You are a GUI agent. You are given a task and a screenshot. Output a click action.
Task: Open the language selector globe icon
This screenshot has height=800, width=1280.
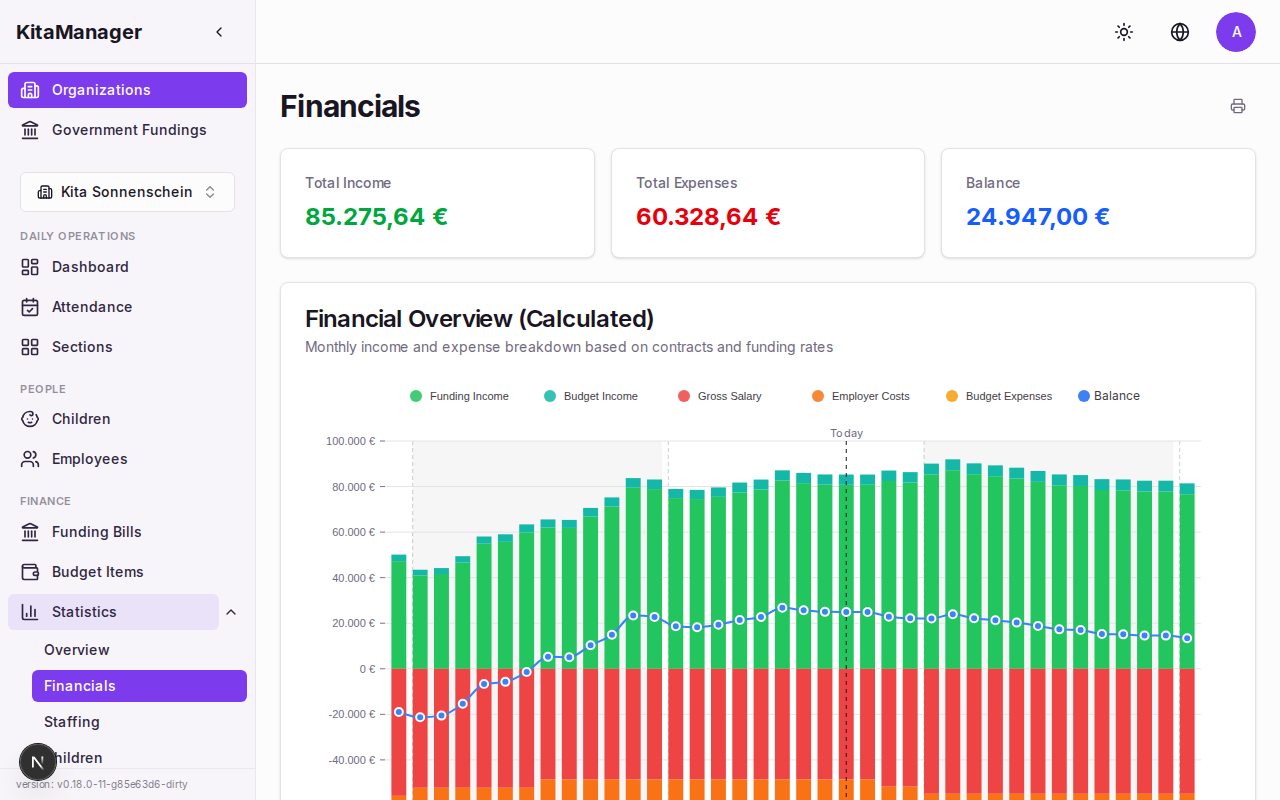click(1180, 32)
